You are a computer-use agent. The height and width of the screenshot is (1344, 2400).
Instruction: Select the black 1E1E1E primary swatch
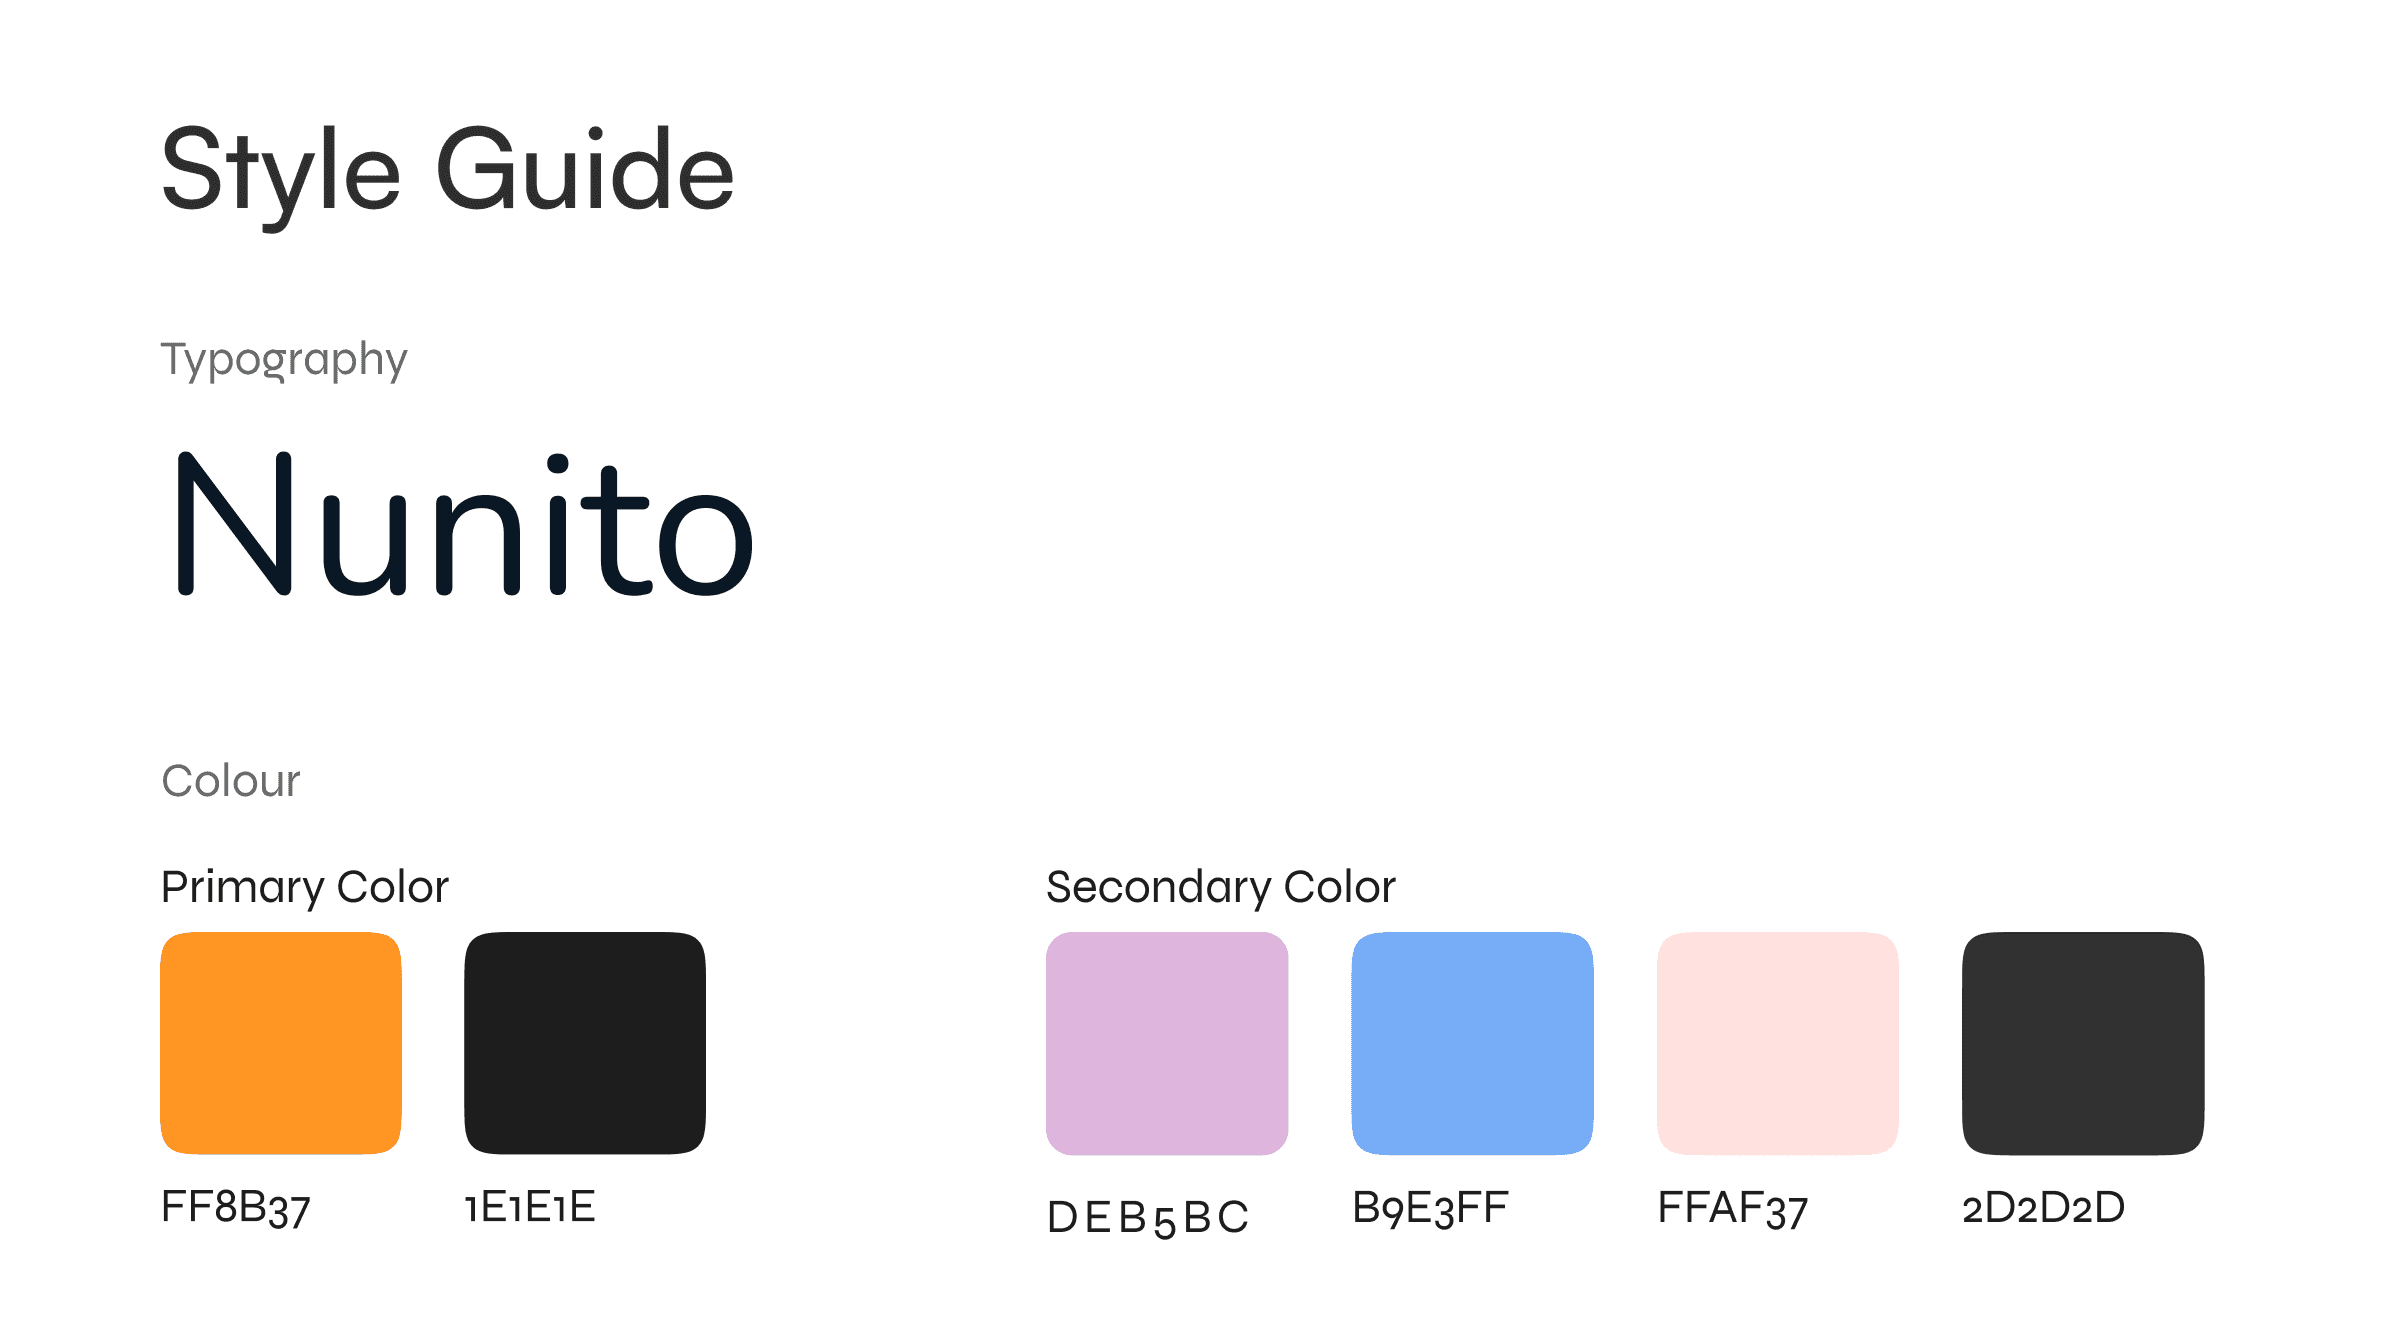[x=585, y=1043]
